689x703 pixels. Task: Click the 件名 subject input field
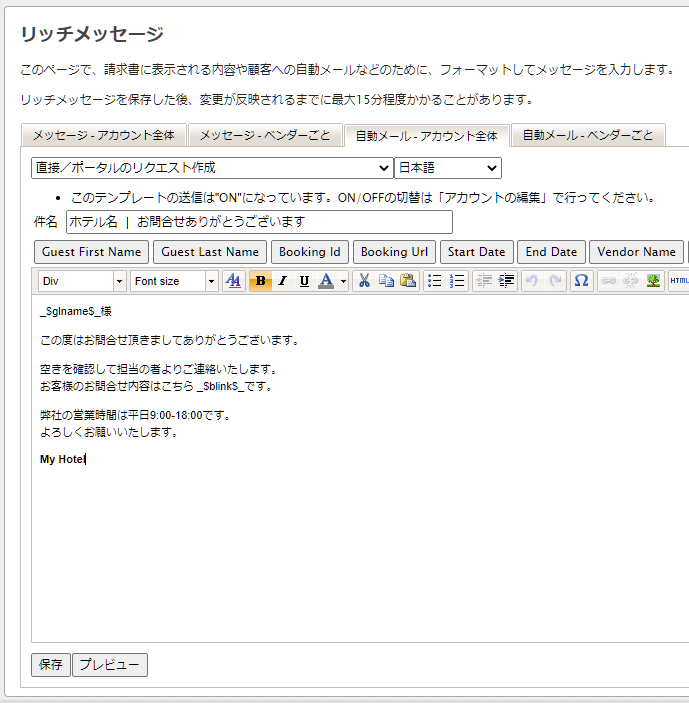point(259,222)
